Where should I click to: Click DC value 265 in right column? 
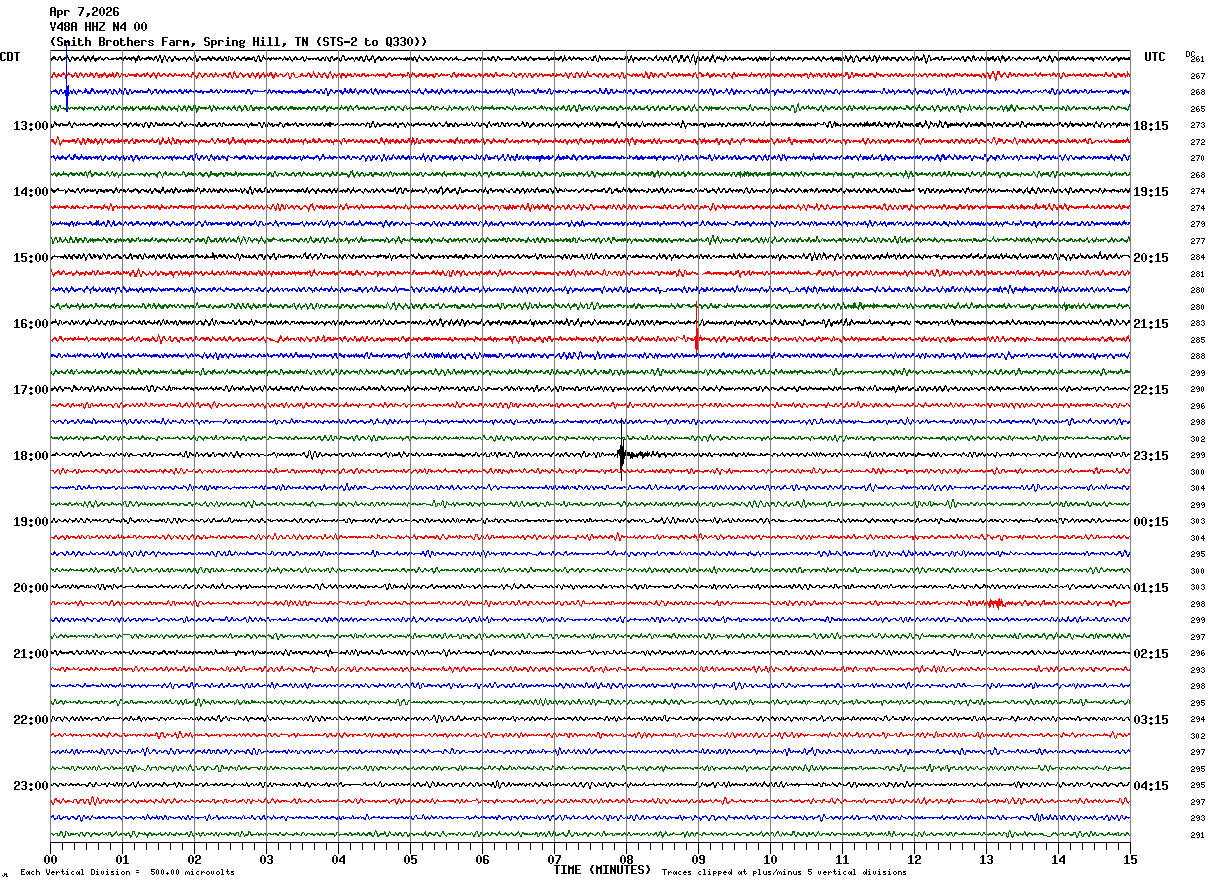[1198, 109]
